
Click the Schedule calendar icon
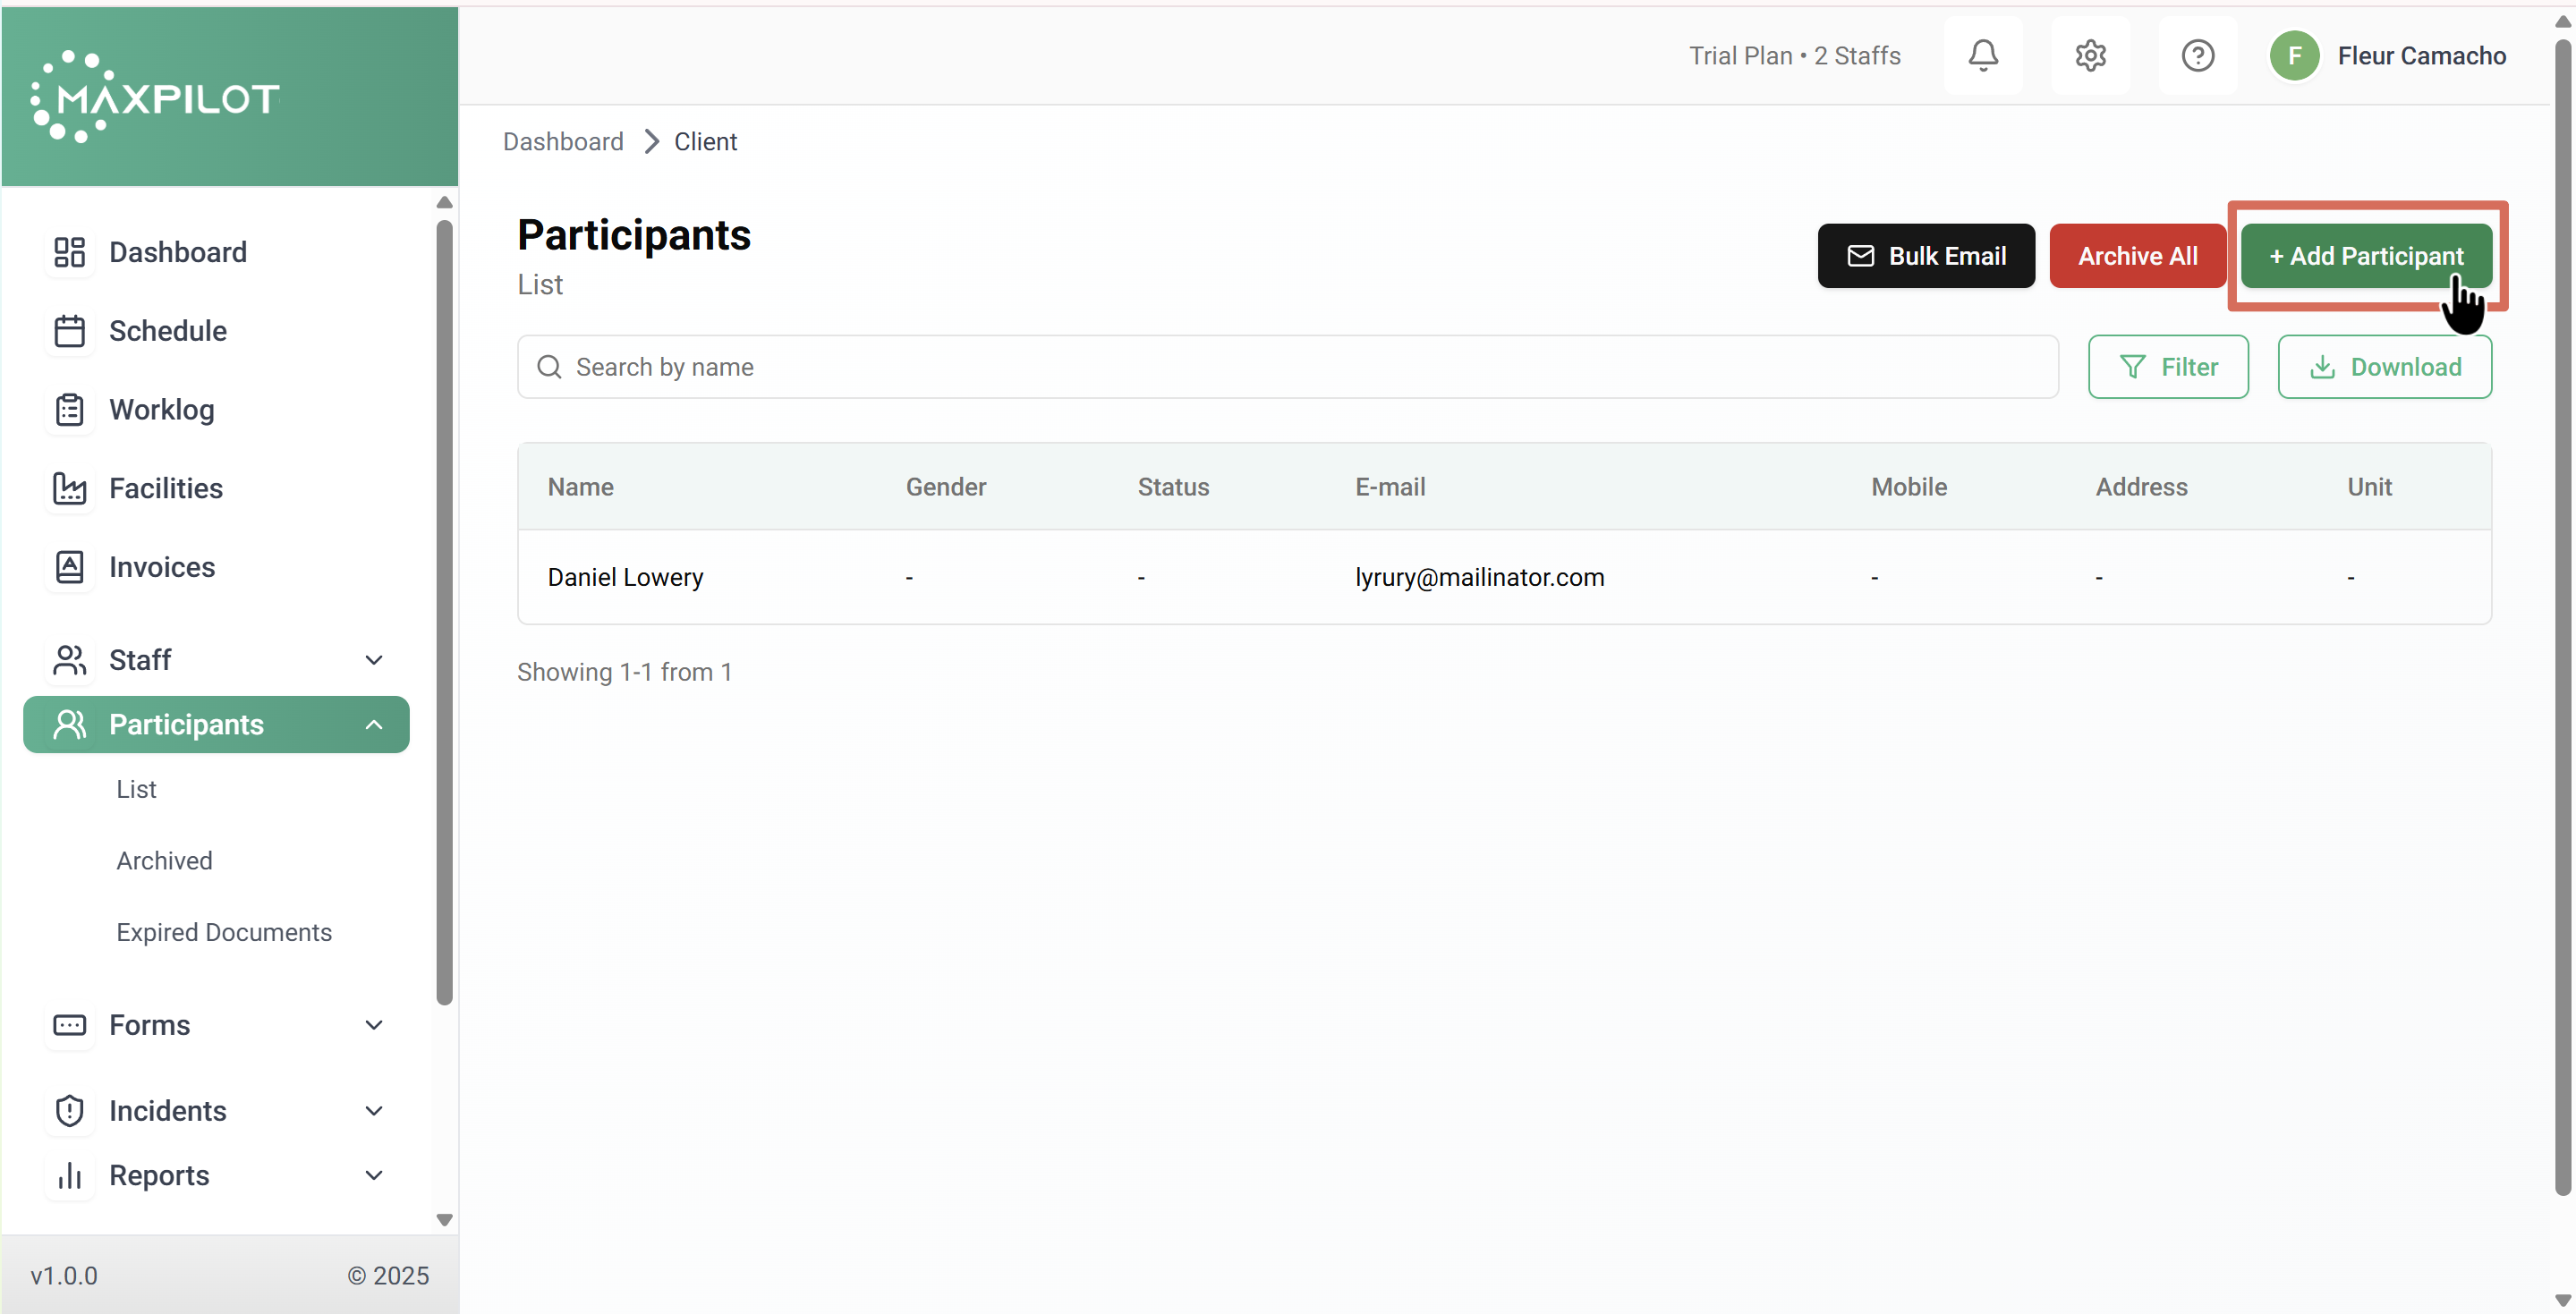(69, 331)
